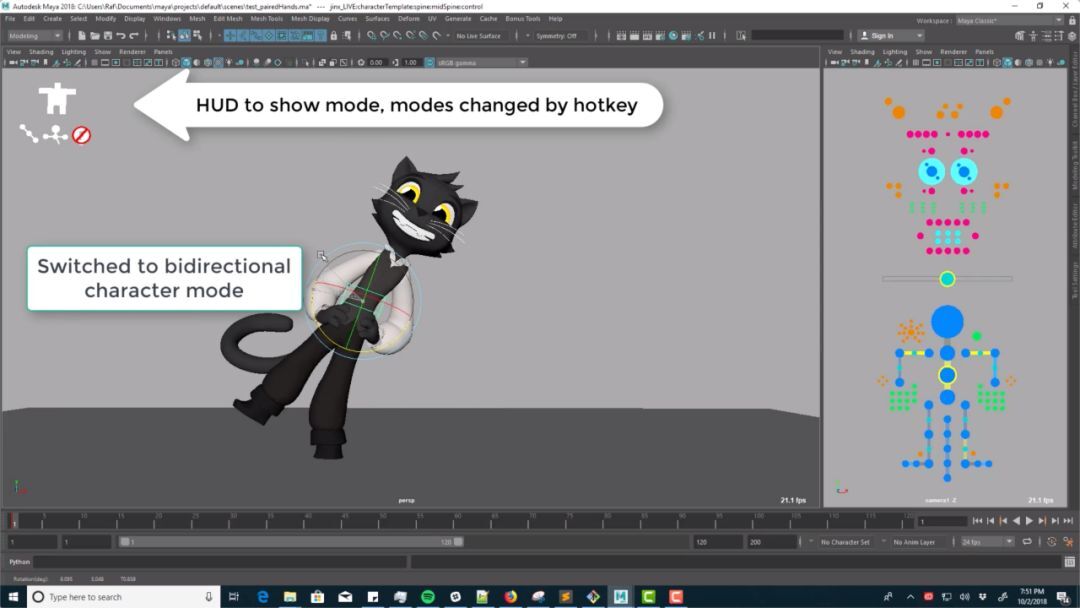Click select camera icon in persp panel
Screen dimensions: 1080x608
click(x=13, y=63)
